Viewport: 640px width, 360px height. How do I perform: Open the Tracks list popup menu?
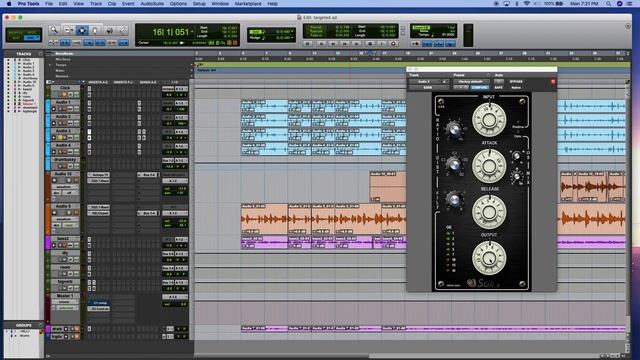point(40,53)
